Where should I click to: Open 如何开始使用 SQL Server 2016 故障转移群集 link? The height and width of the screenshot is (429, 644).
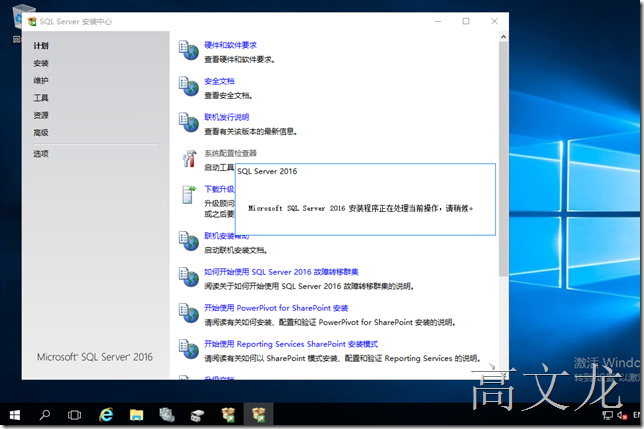pos(281,272)
